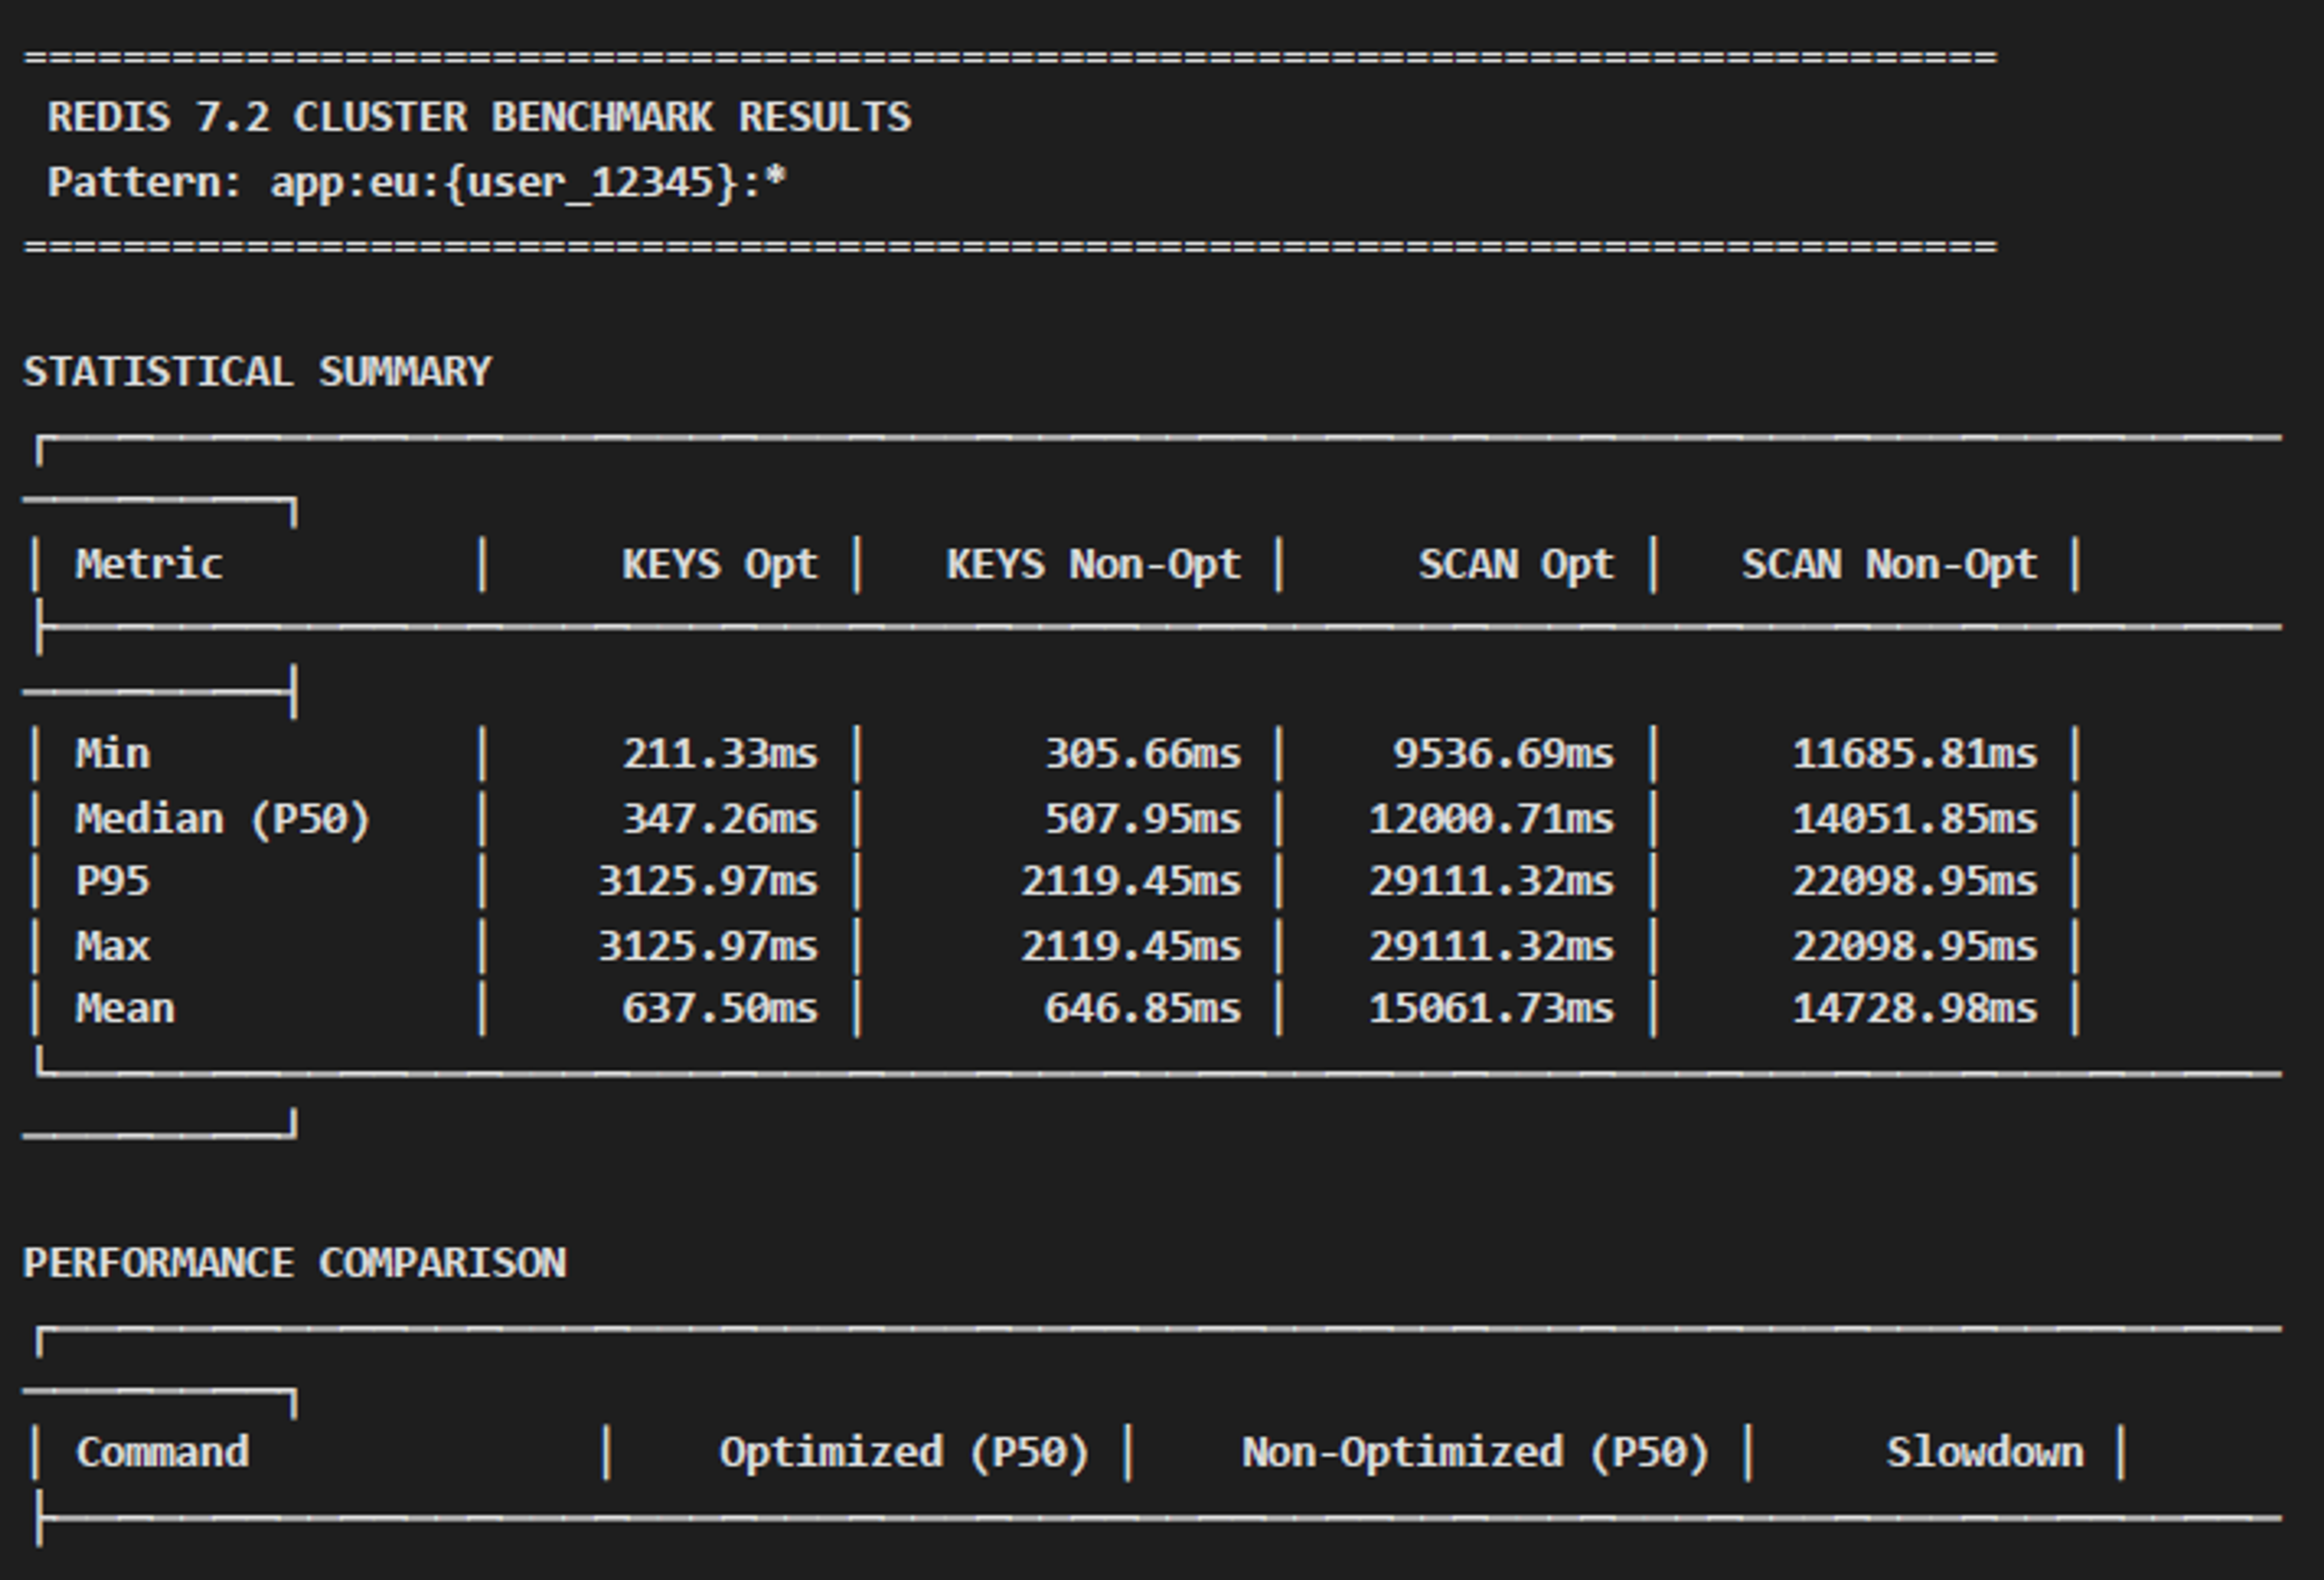This screenshot has width=2324, height=1580.
Task: Select Mean KEYS Non-Opt value 646.85ms
Action: 1143,1009
